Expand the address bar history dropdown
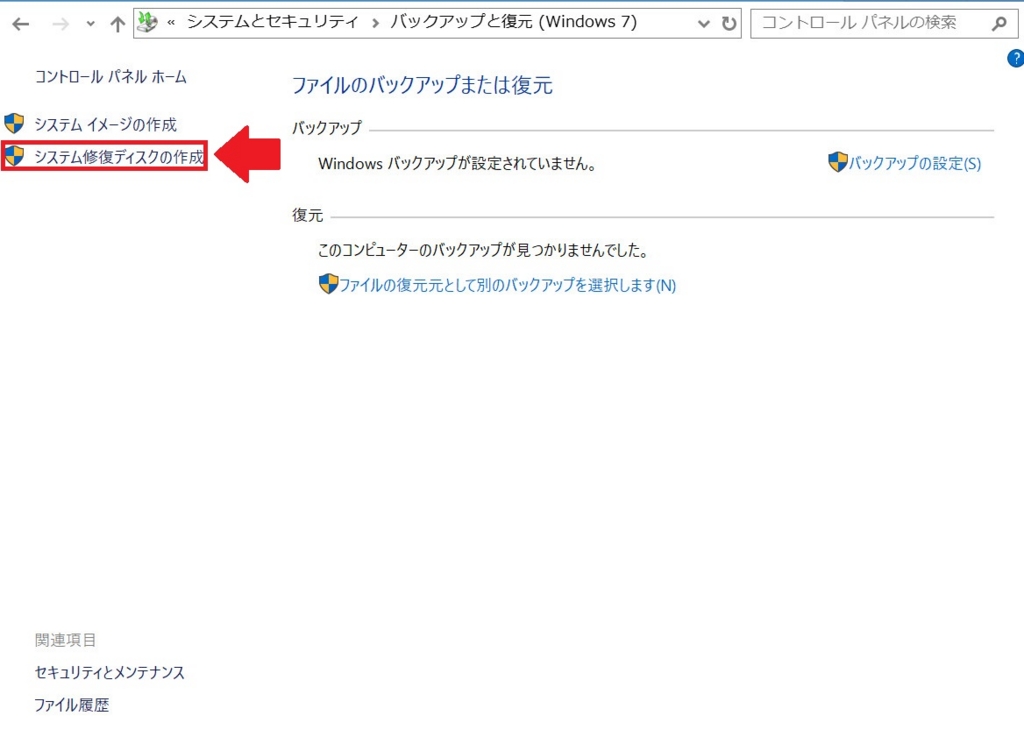Screen dimensions: 1024x737 point(703,24)
